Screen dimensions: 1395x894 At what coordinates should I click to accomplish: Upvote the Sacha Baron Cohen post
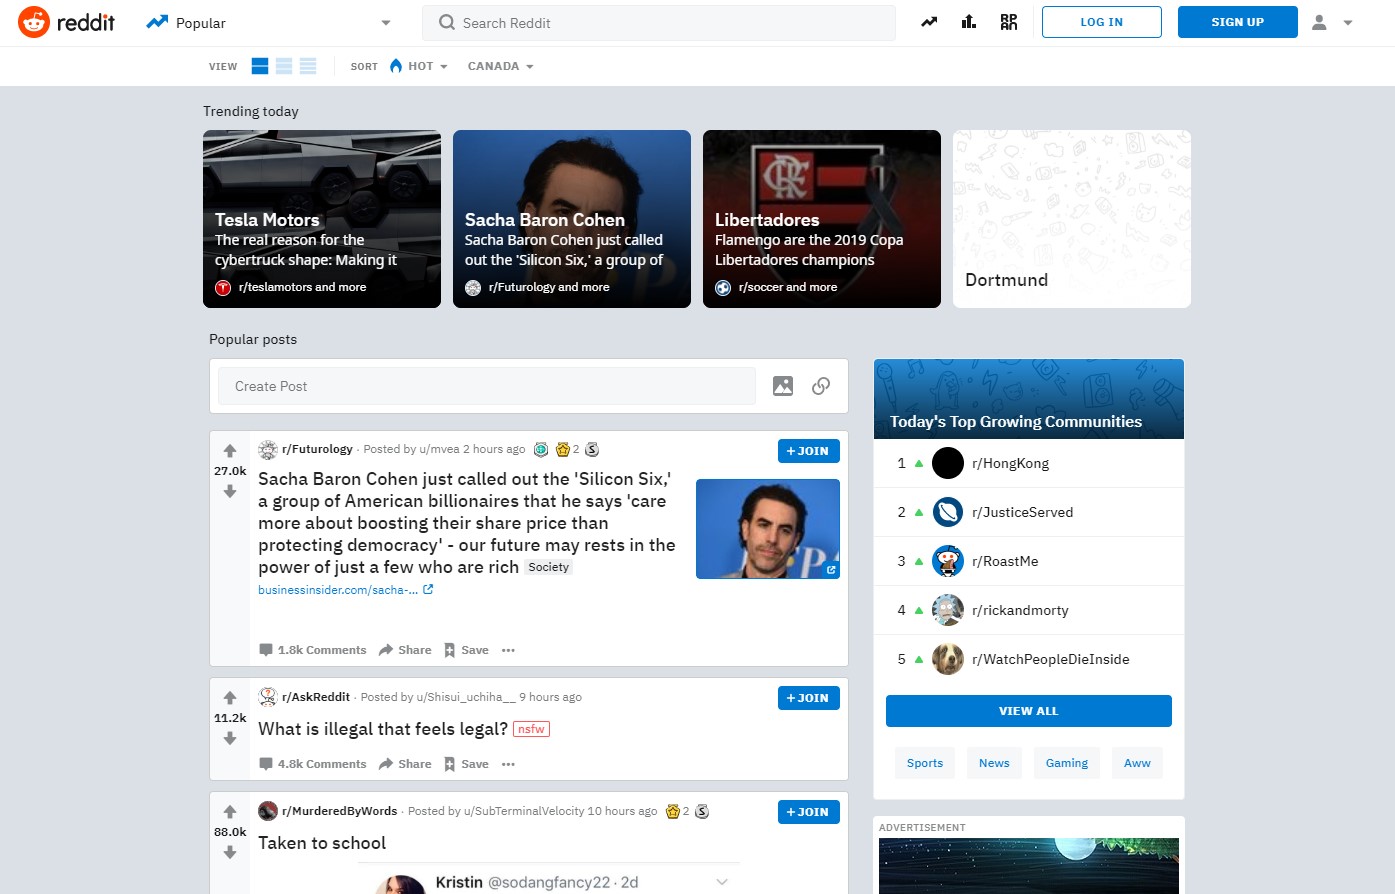230,451
